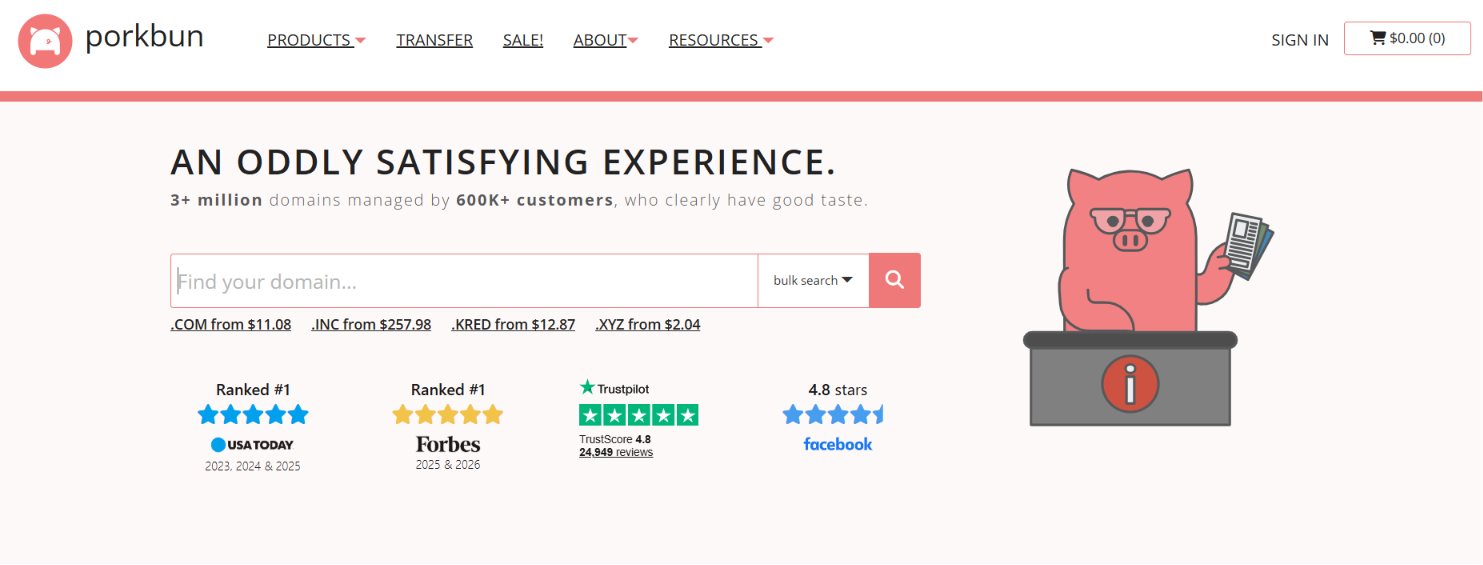Viewport: 1483px width, 565px height.
Task: Click the .INC from $257.98 link
Action: (x=371, y=324)
